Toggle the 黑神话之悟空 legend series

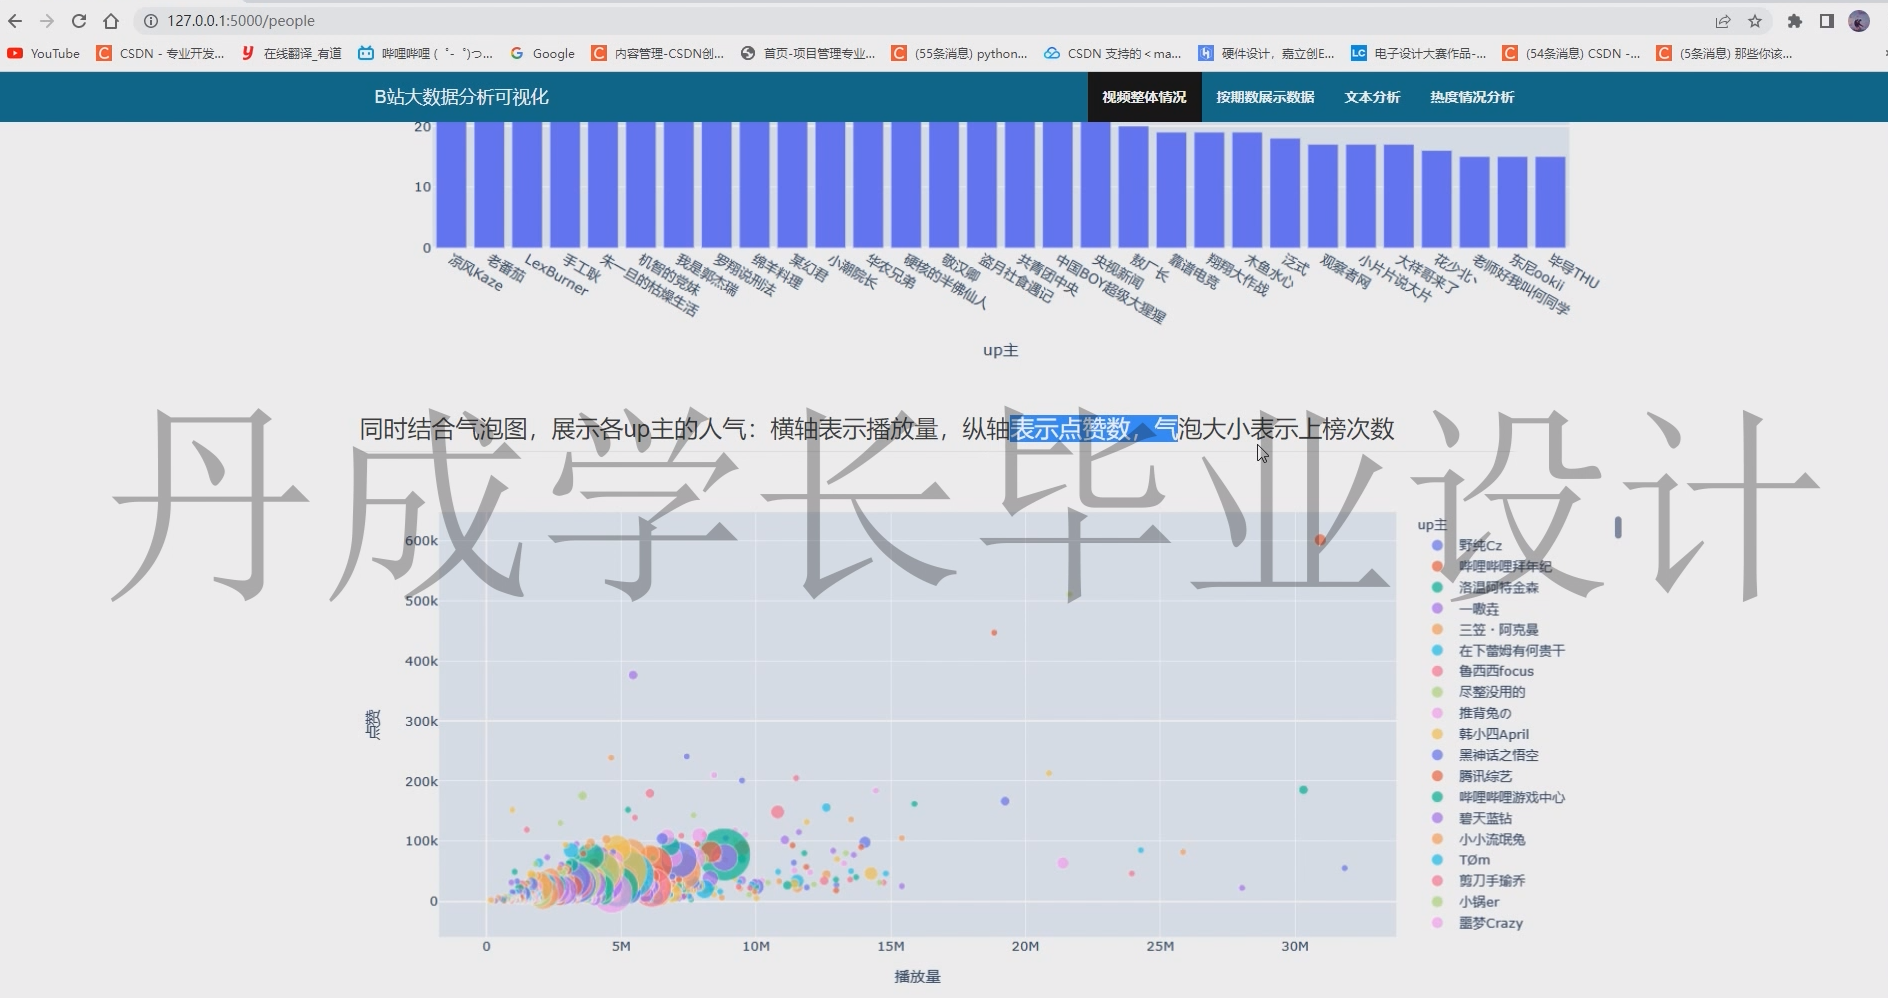1486,755
